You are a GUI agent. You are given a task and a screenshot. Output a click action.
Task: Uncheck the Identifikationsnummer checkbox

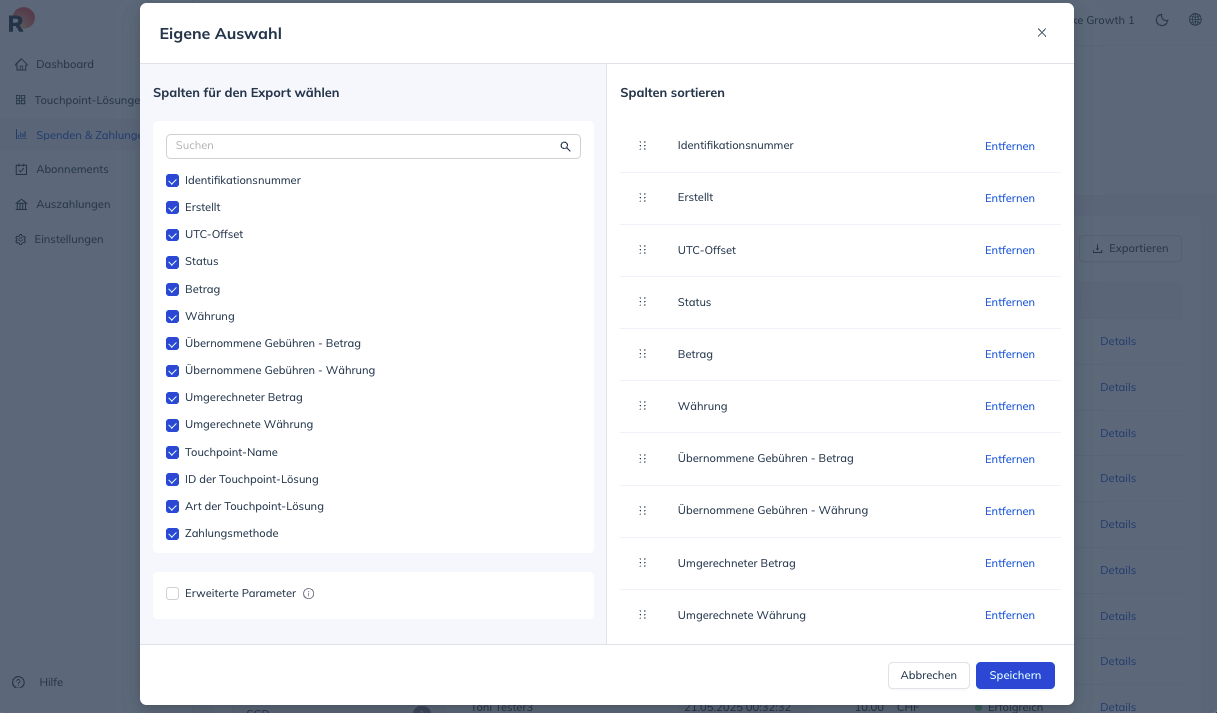pyautogui.click(x=172, y=181)
